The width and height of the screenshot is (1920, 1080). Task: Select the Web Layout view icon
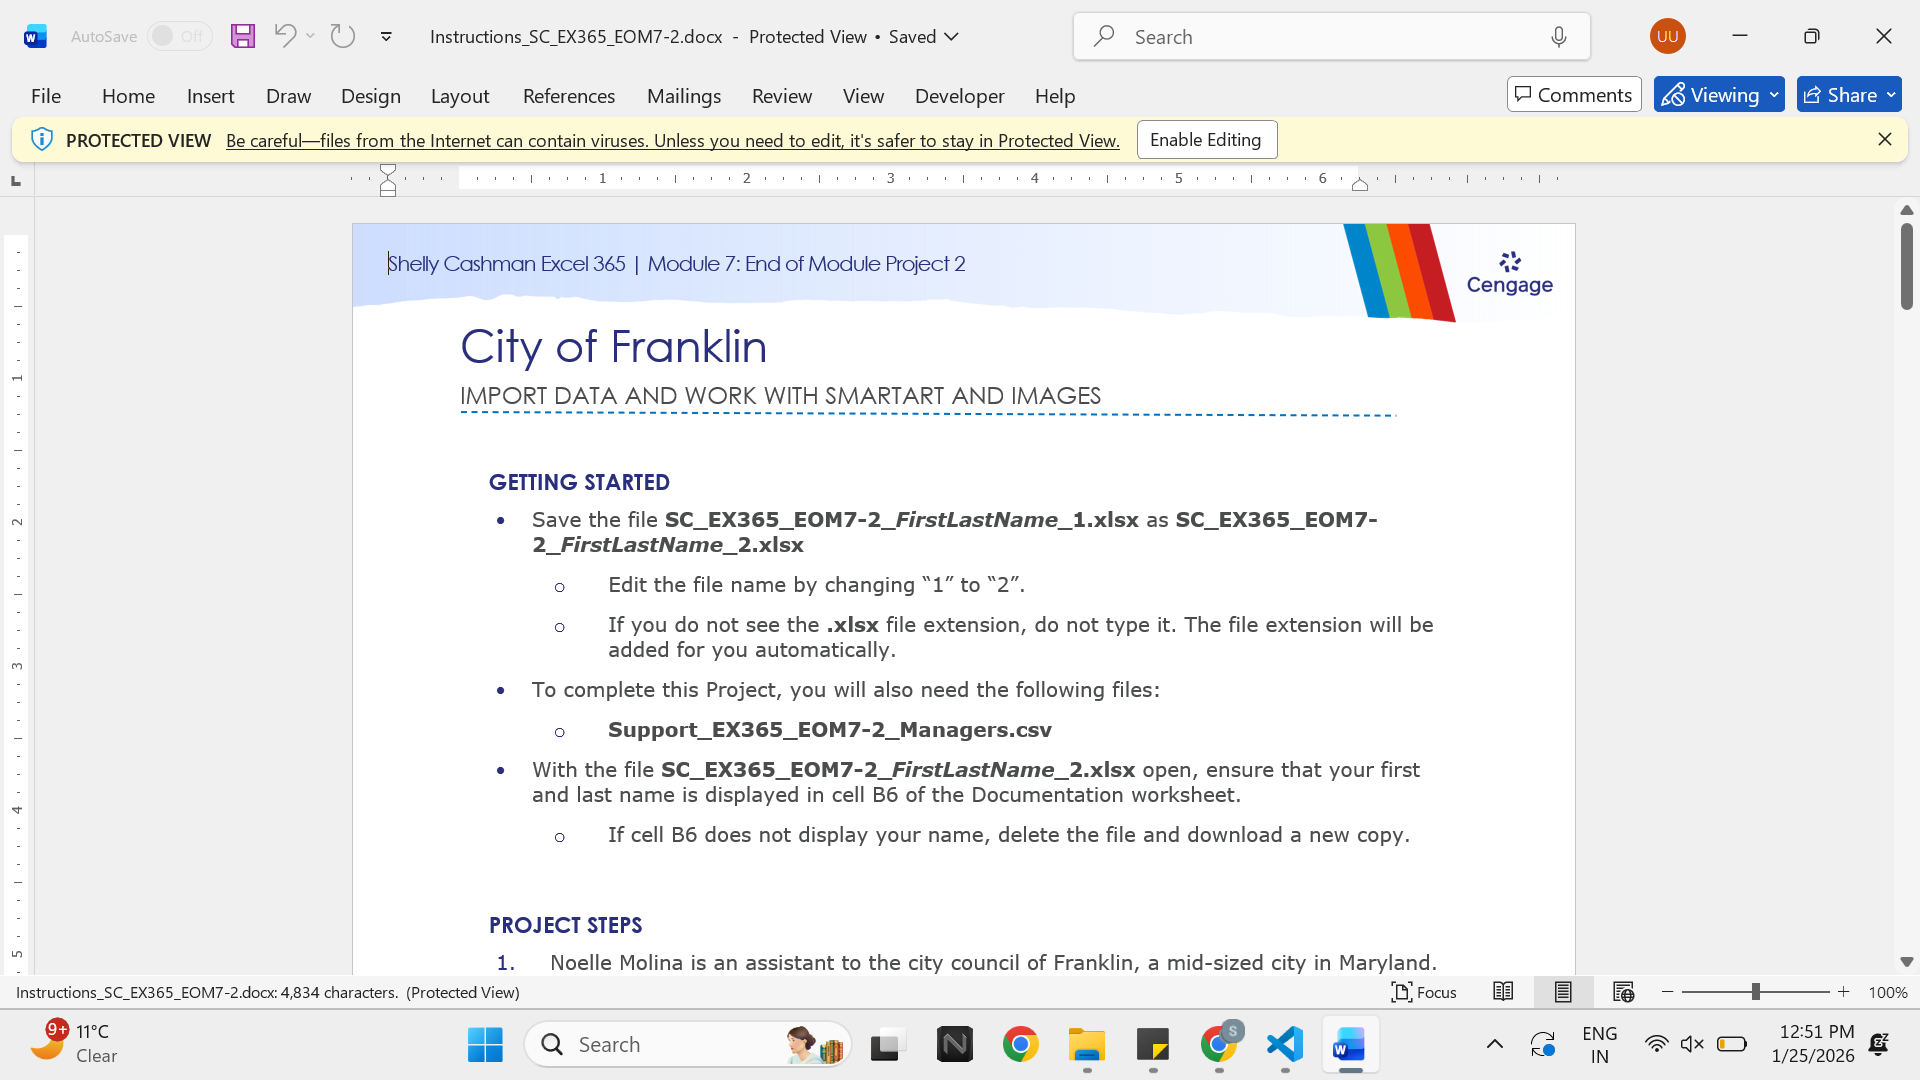1623,992
